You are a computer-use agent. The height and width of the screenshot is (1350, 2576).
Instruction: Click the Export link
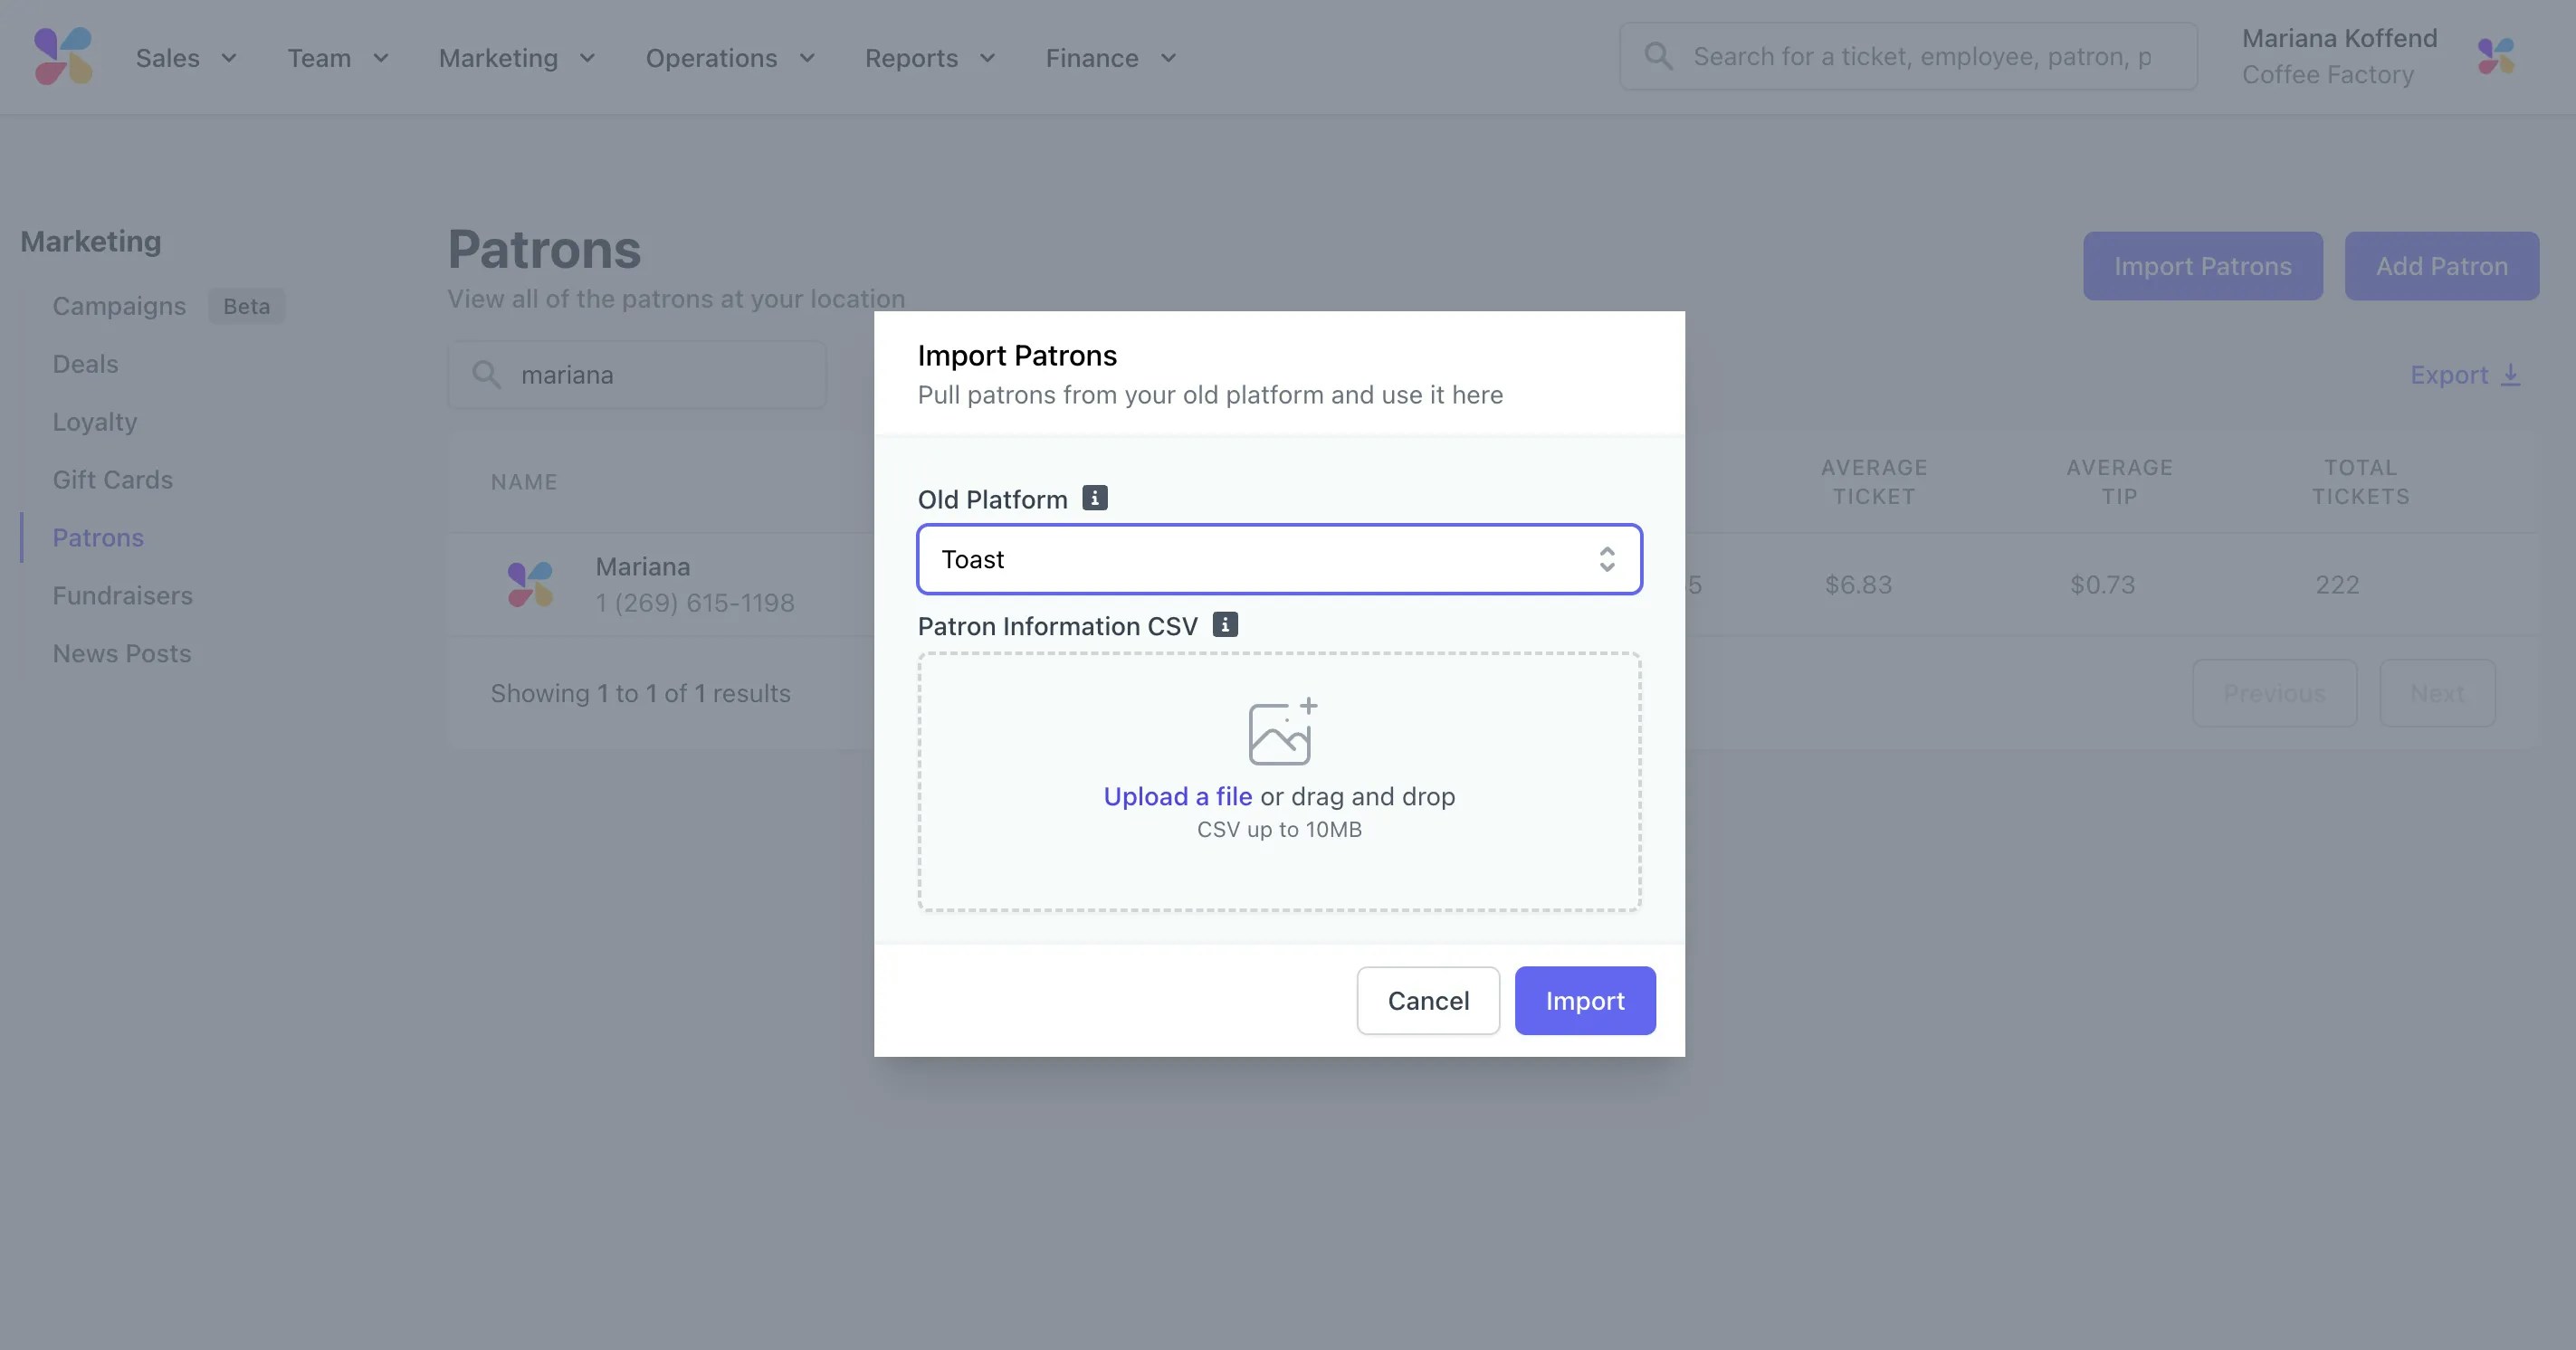click(x=2465, y=375)
